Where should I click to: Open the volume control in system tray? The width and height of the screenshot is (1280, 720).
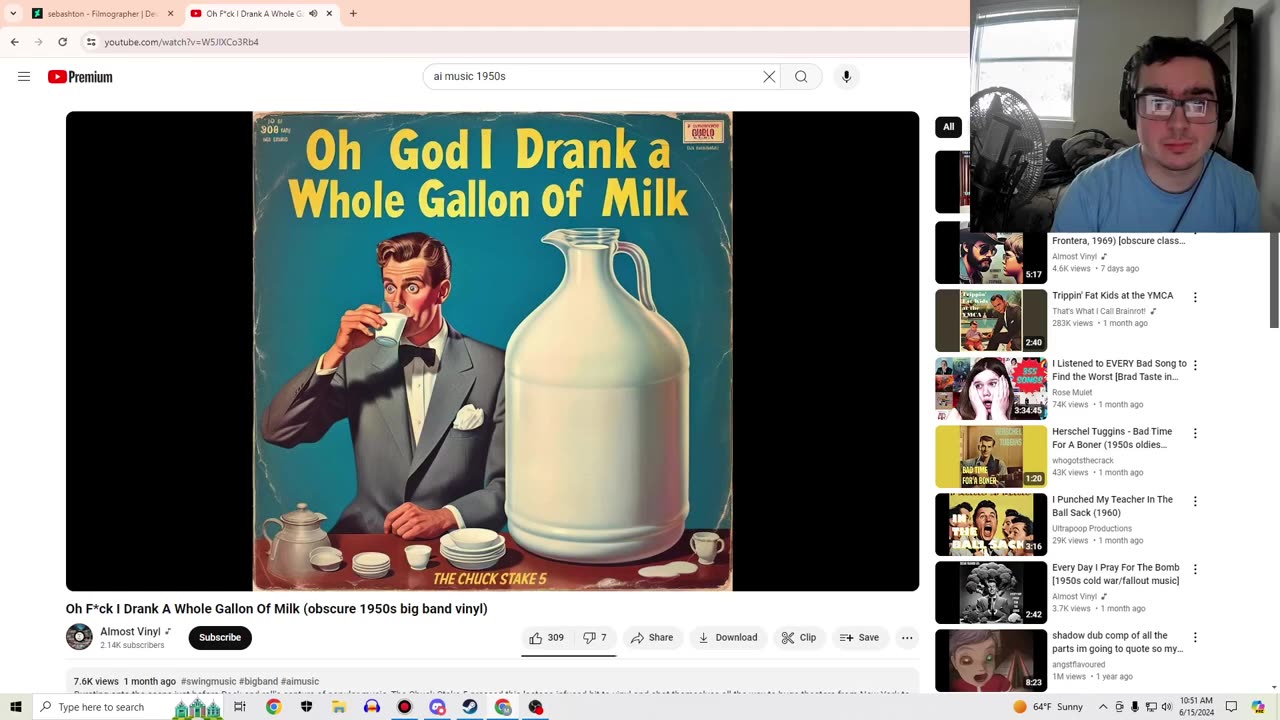click(x=1168, y=707)
